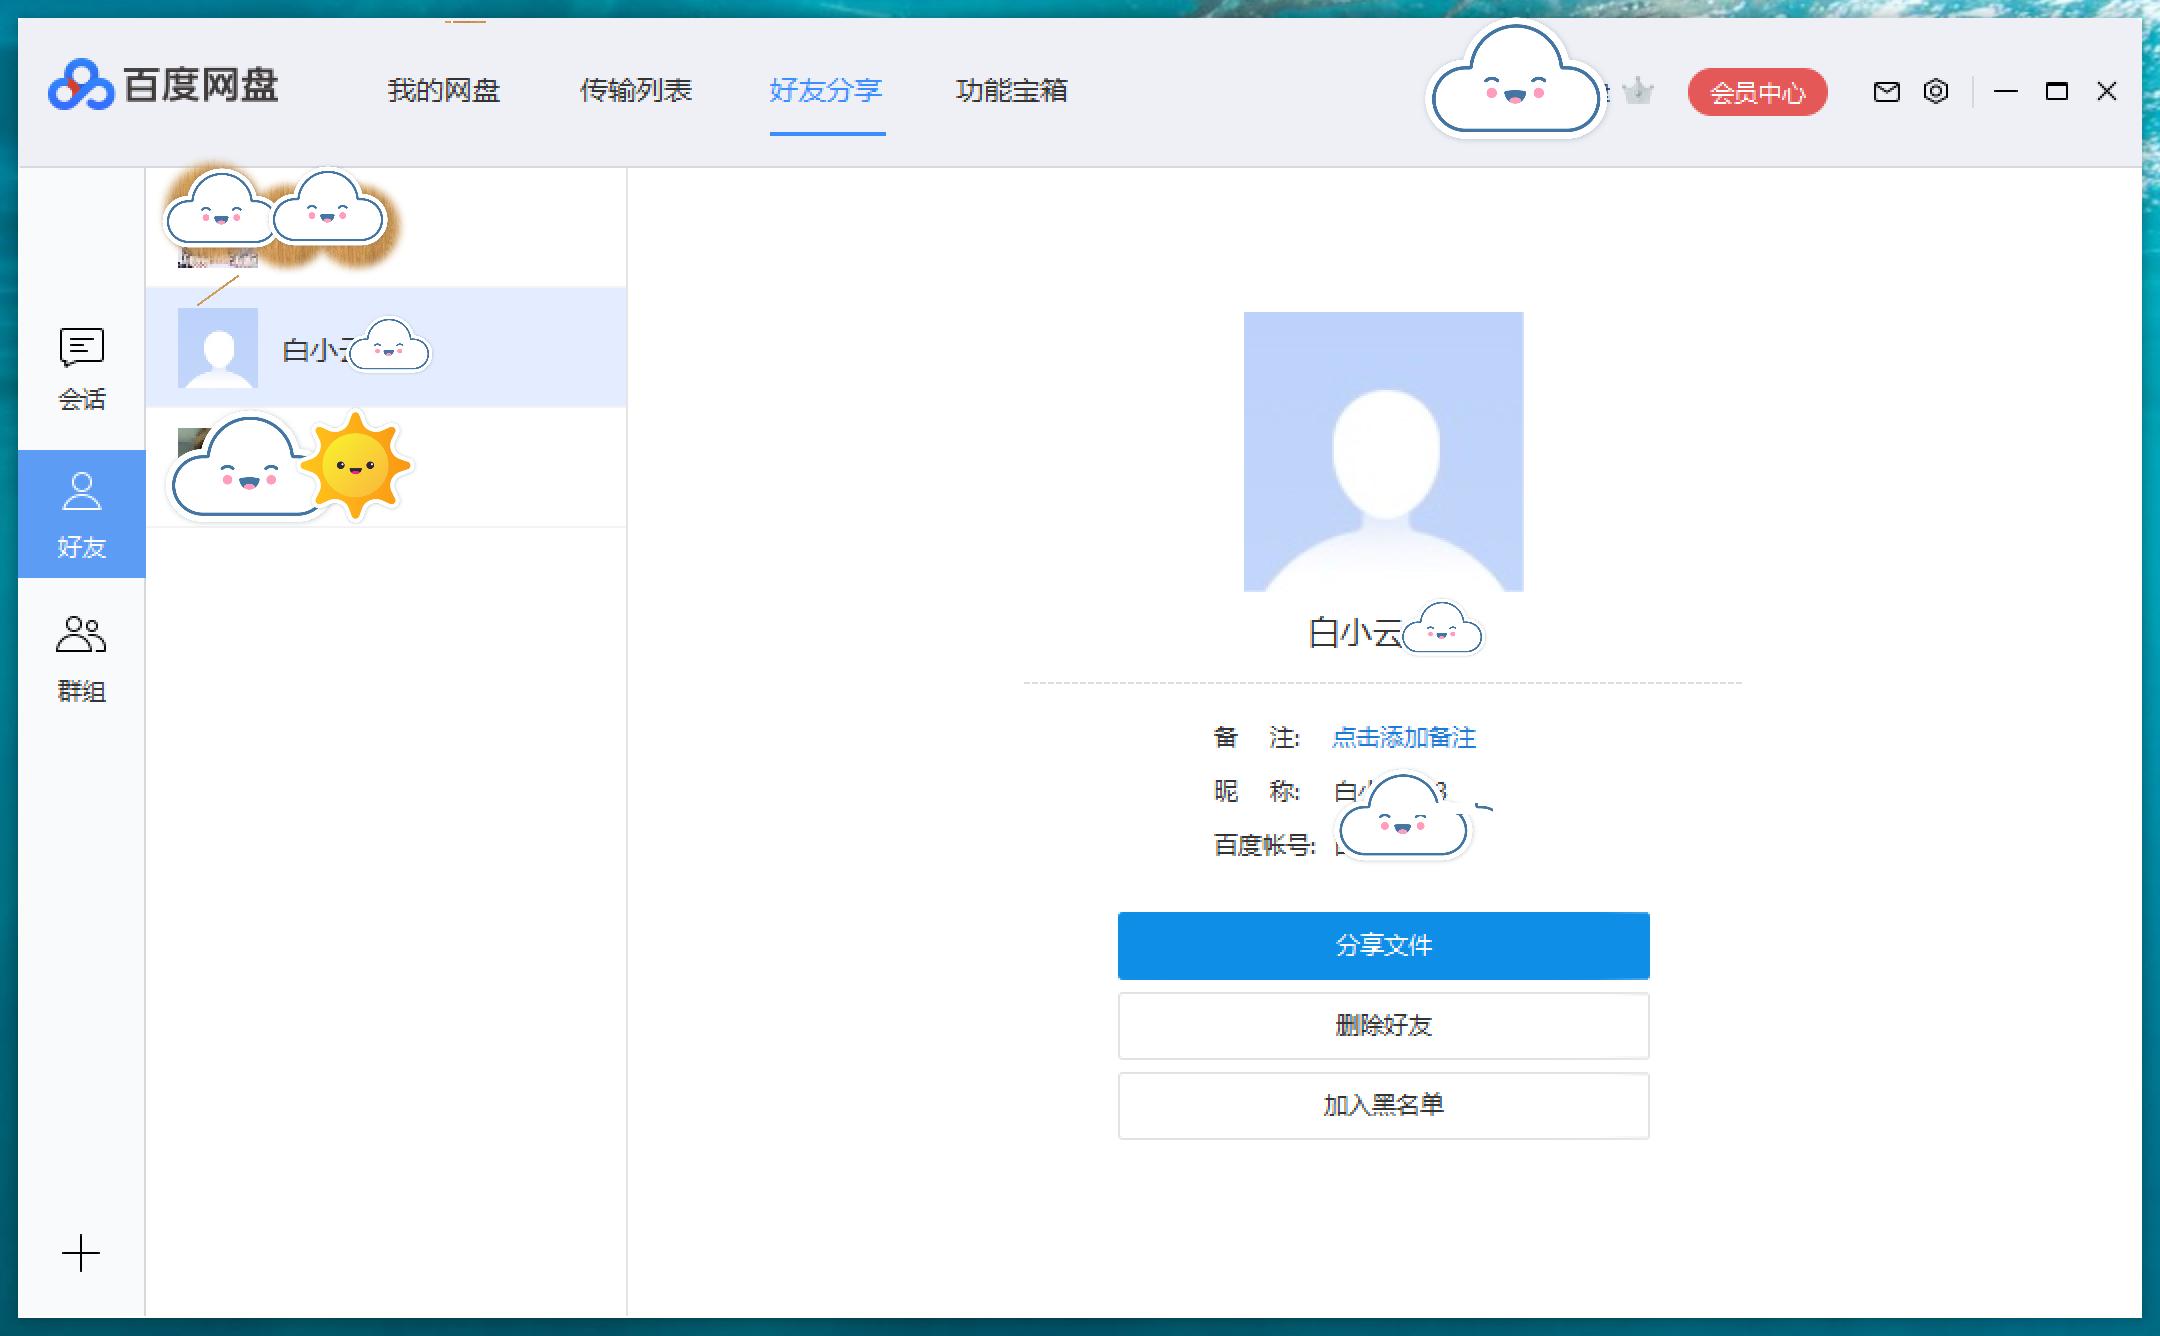Open settings with the gear icon
The height and width of the screenshot is (1336, 2160).
coord(1937,91)
